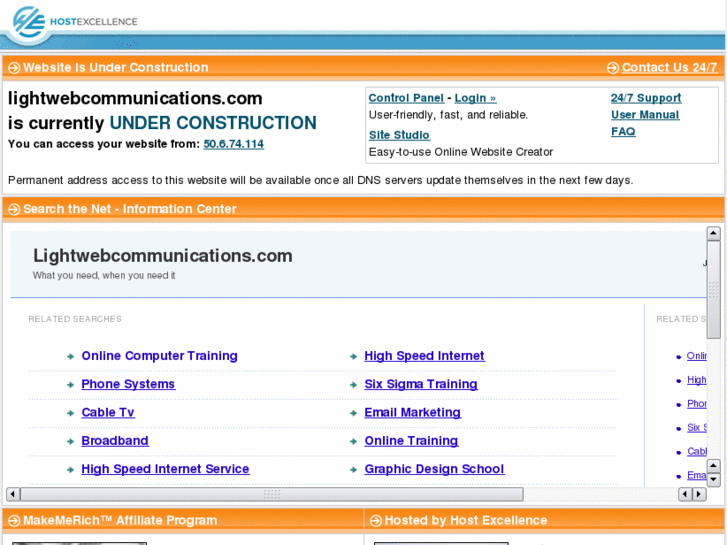Screen dimensions: 727x545
Task: Click arrow icon beside MakeMeRich Affiliate Program
Action: [14, 520]
